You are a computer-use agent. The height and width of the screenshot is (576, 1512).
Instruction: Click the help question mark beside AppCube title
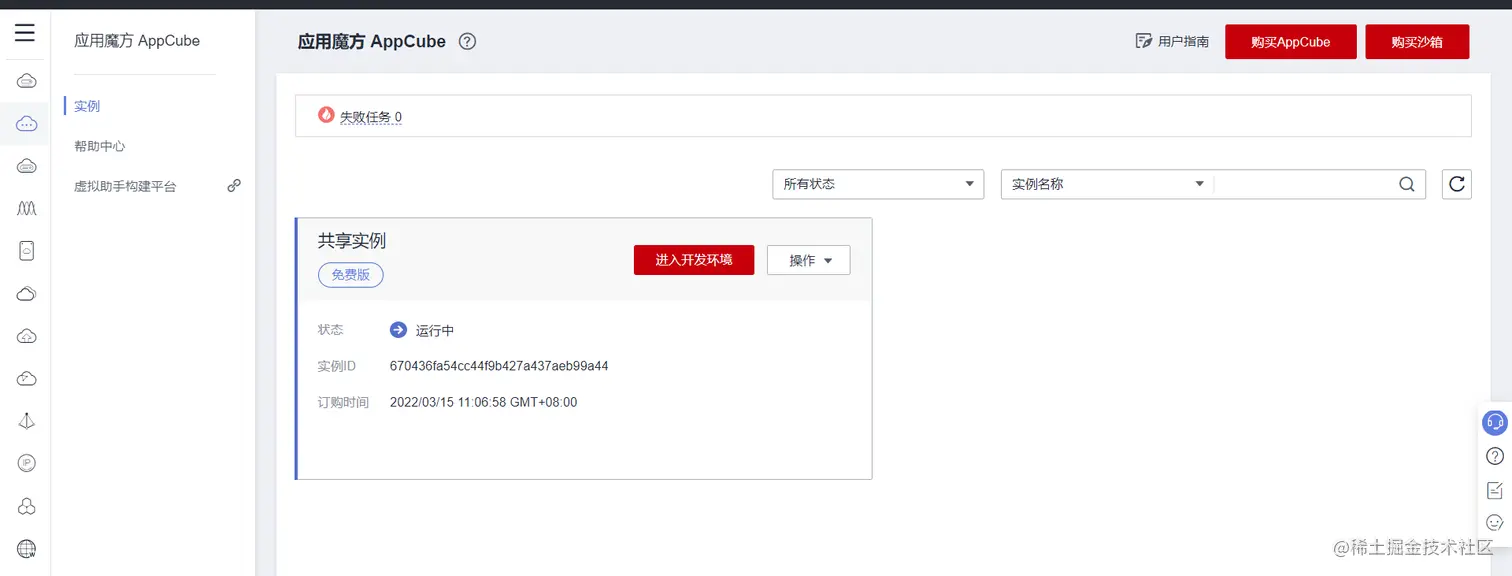467,42
